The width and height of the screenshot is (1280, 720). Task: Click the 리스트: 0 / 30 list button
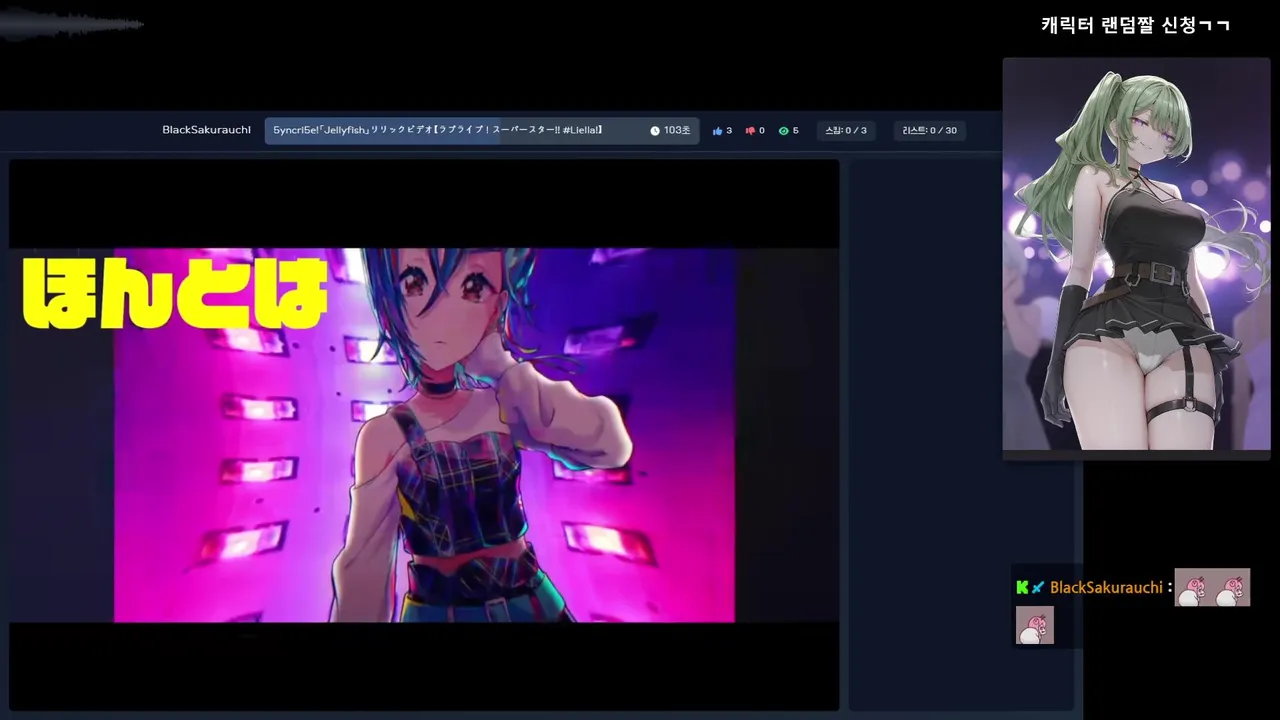coord(930,131)
